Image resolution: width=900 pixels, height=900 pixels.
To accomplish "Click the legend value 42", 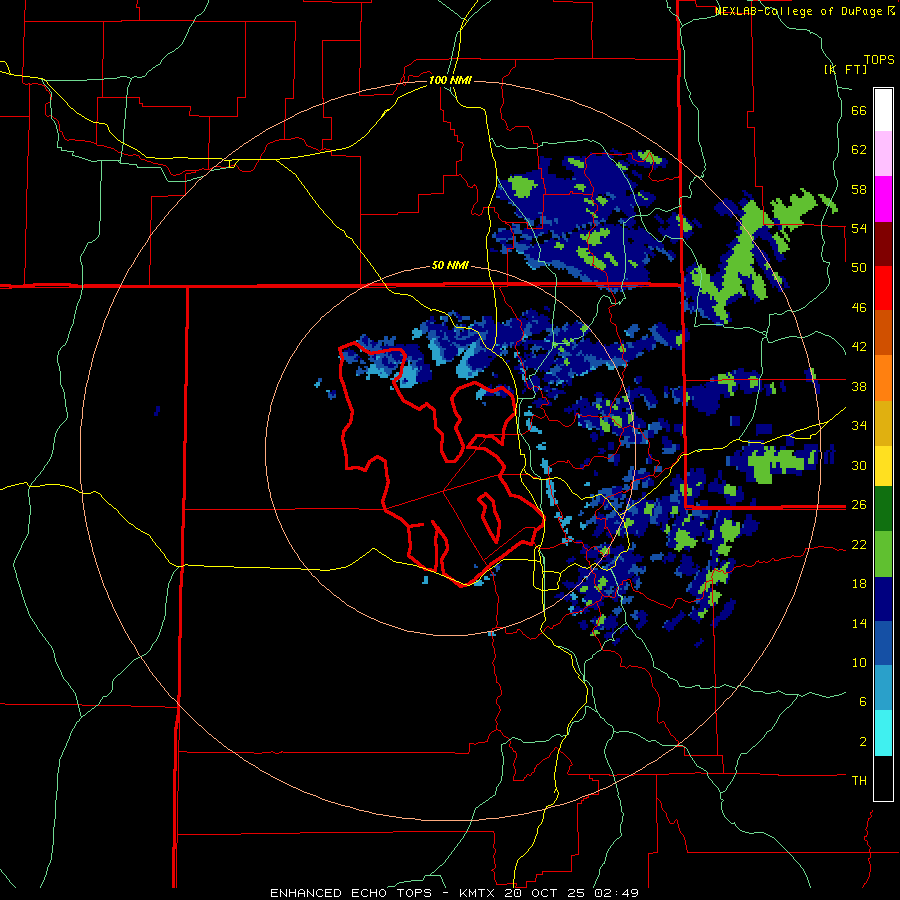I will [x=859, y=347].
